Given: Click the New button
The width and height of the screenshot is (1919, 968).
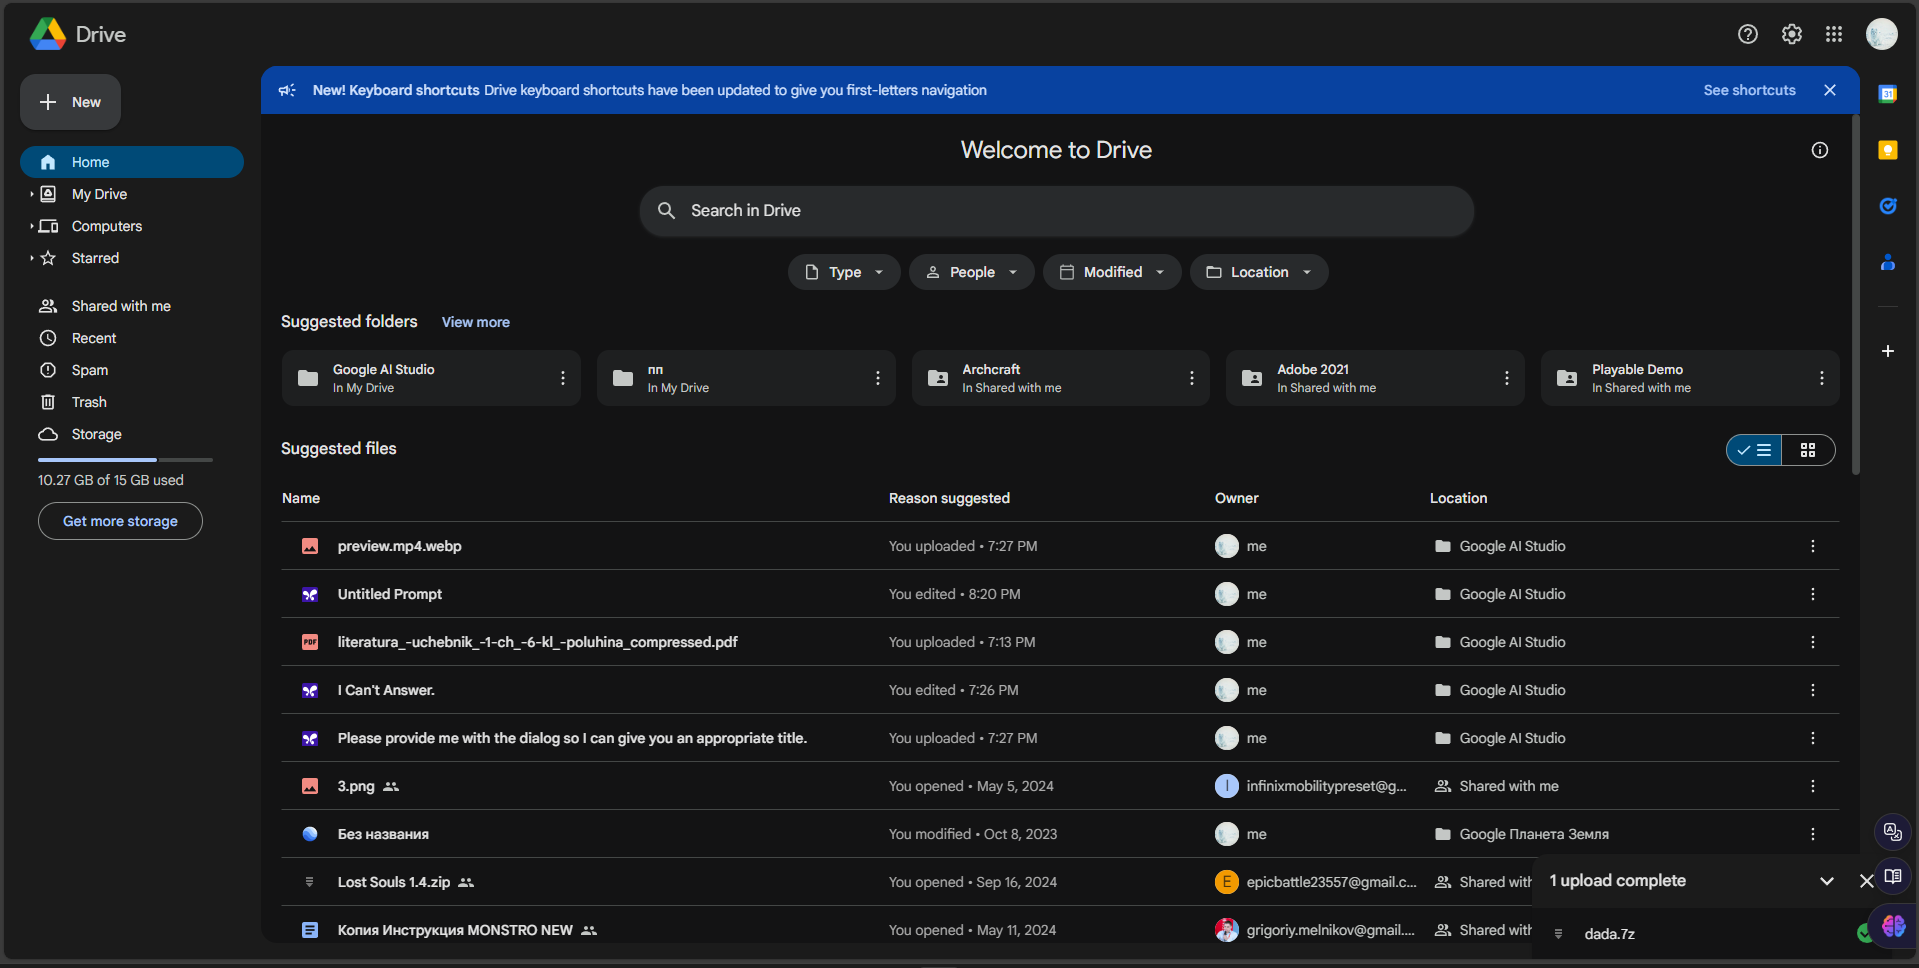Looking at the screenshot, I should pyautogui.click(x=70, y=102).
